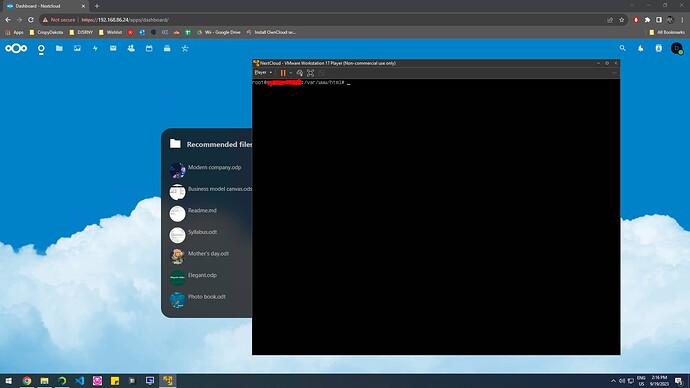This screenshot has height=388, width=690.
Task: Open the user avatar menu in Nextcloud
Action: click(x=677, y=48)
